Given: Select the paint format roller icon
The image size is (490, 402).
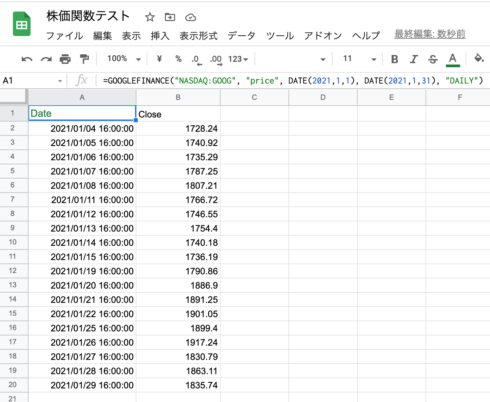Looking at the screenshot, I should 84,59.
